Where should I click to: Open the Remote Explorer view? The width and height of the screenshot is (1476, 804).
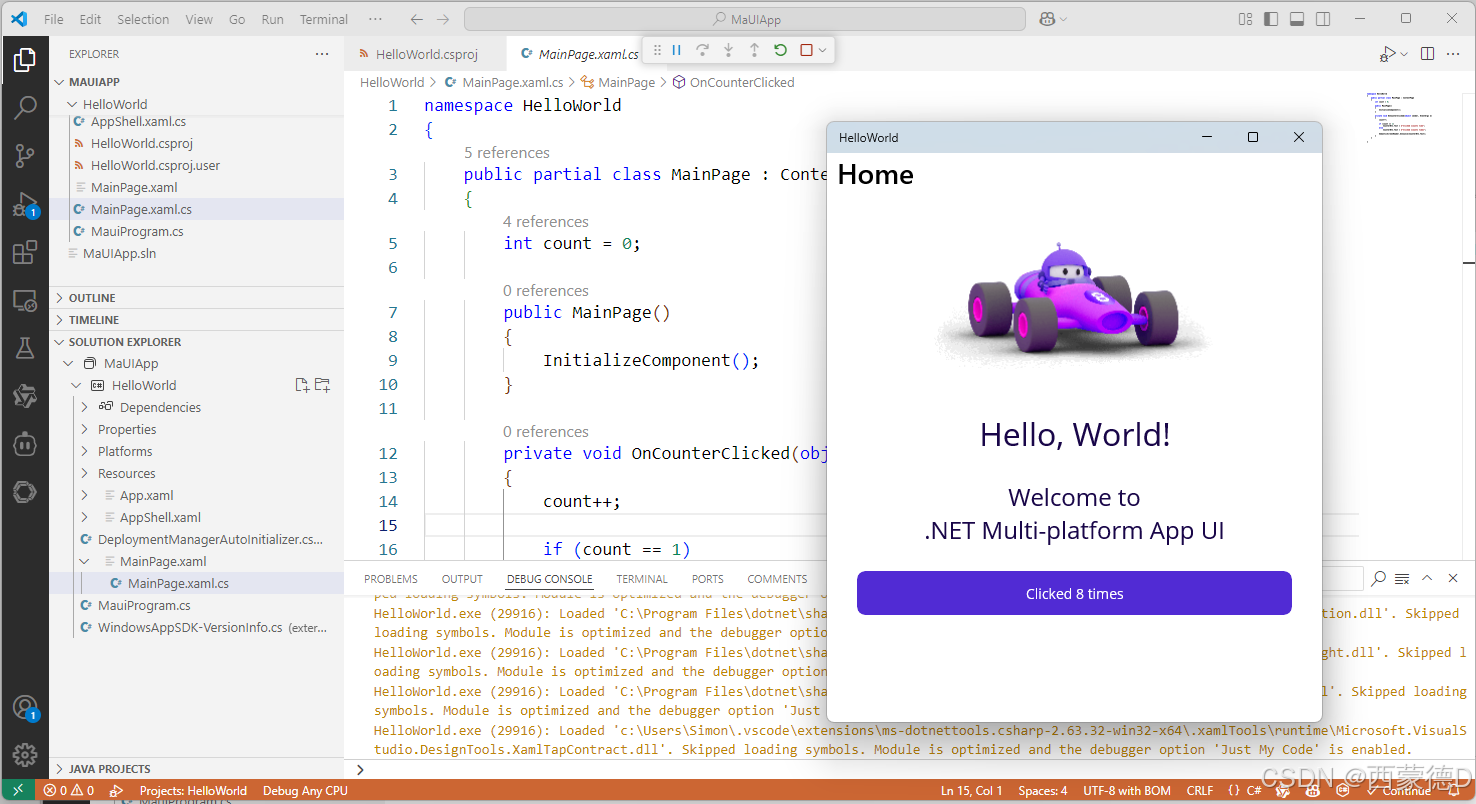[x=25, y=300]
